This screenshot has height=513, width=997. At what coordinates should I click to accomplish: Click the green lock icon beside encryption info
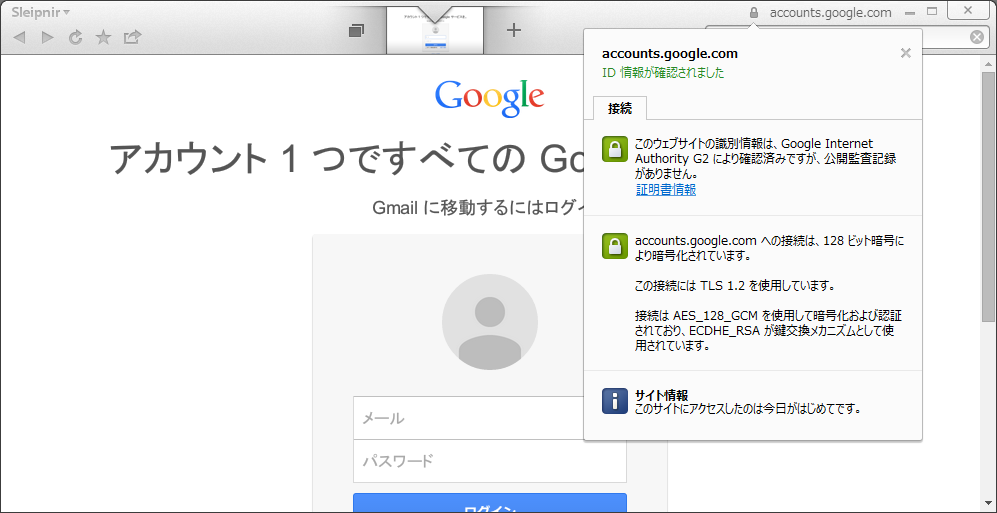tap(615, 247)
